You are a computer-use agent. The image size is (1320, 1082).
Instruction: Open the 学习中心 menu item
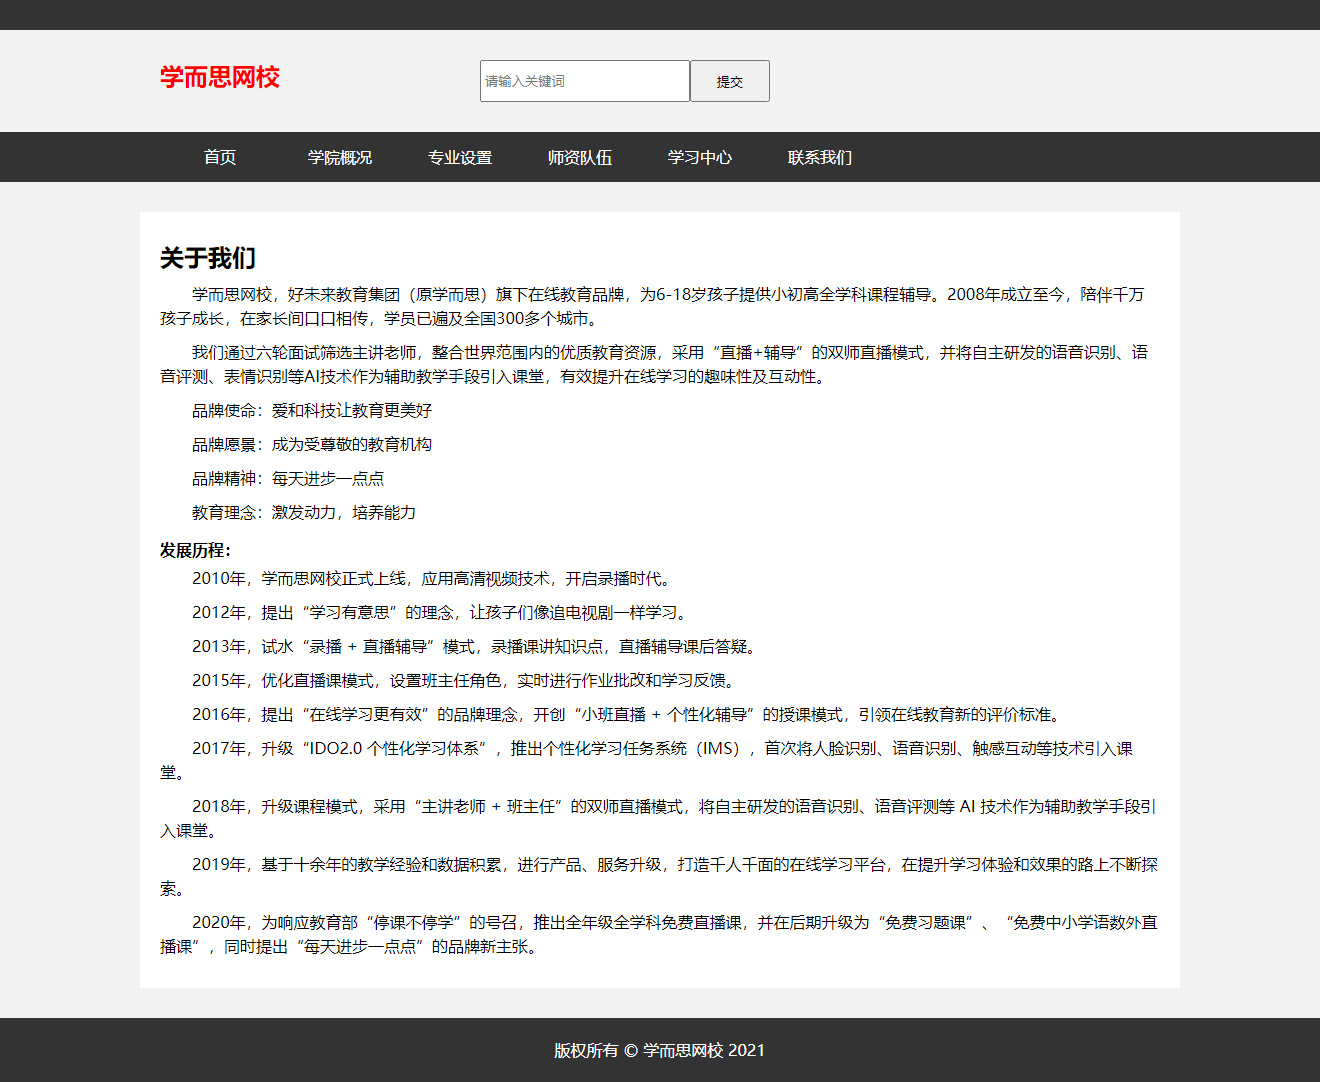[700, 157]
